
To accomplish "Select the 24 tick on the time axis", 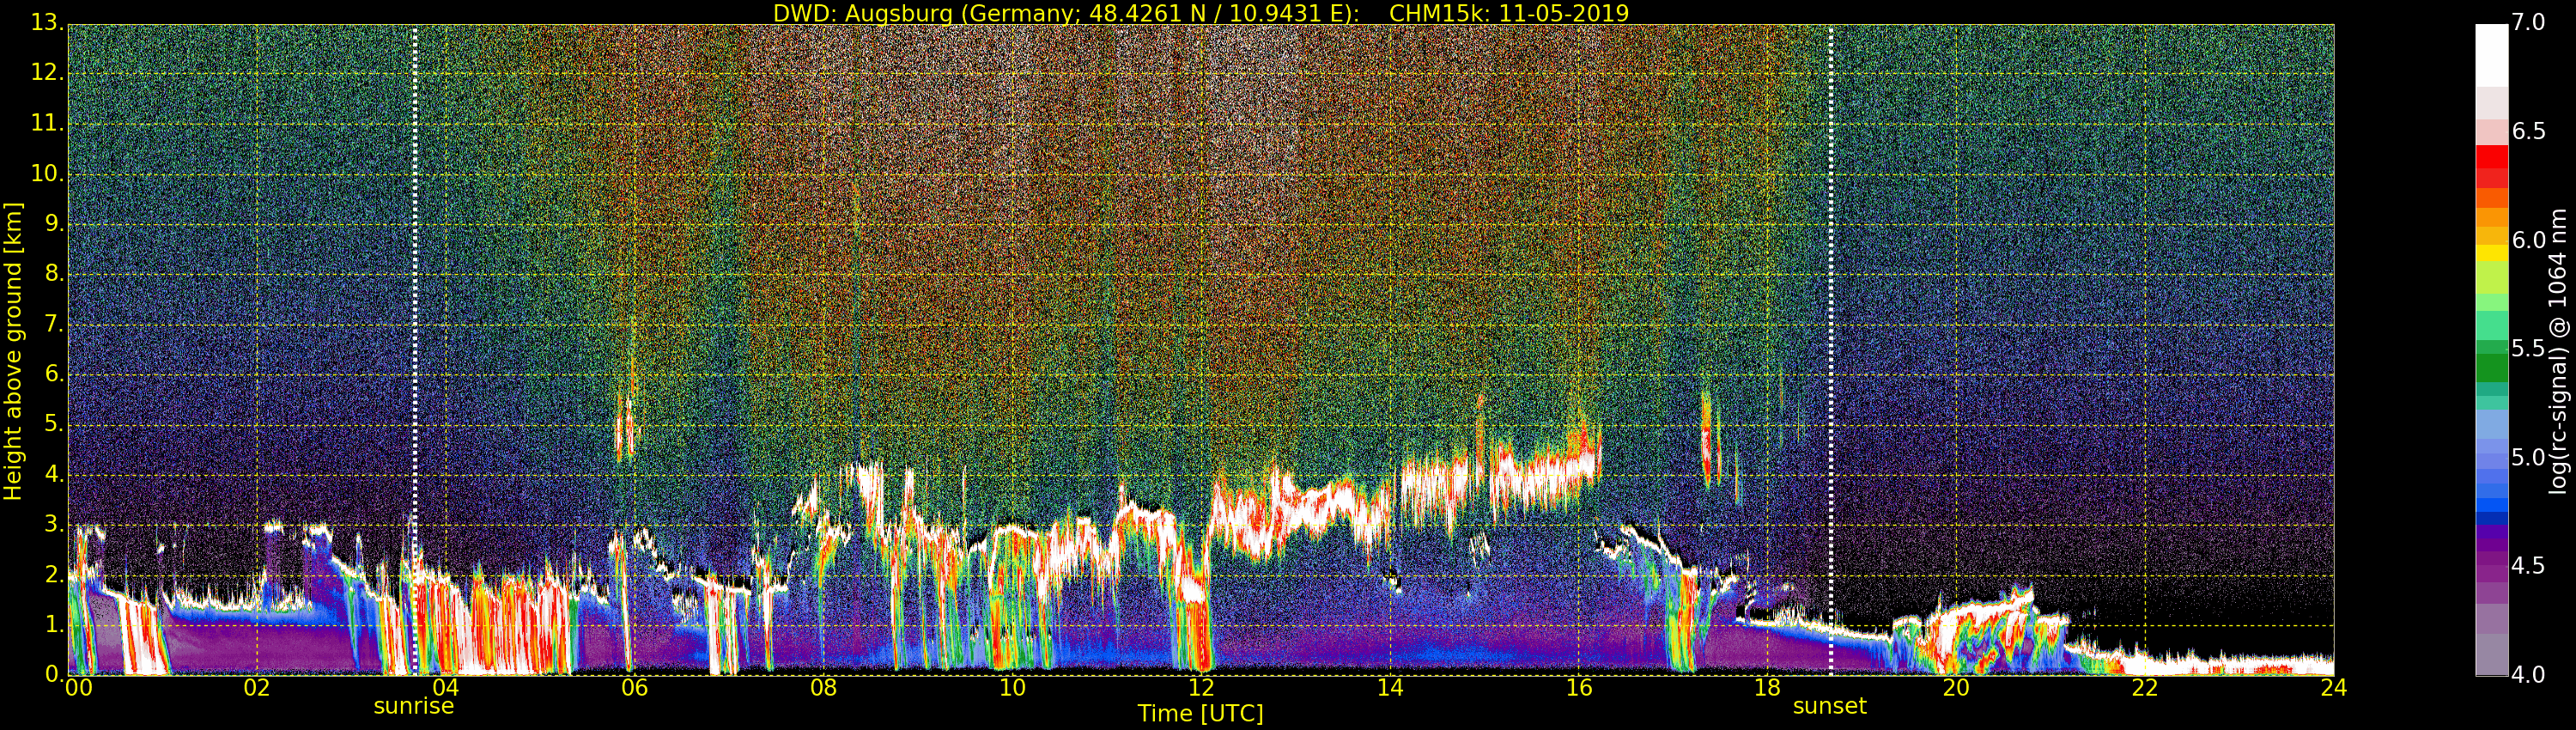I will [x=2333, y=687].
